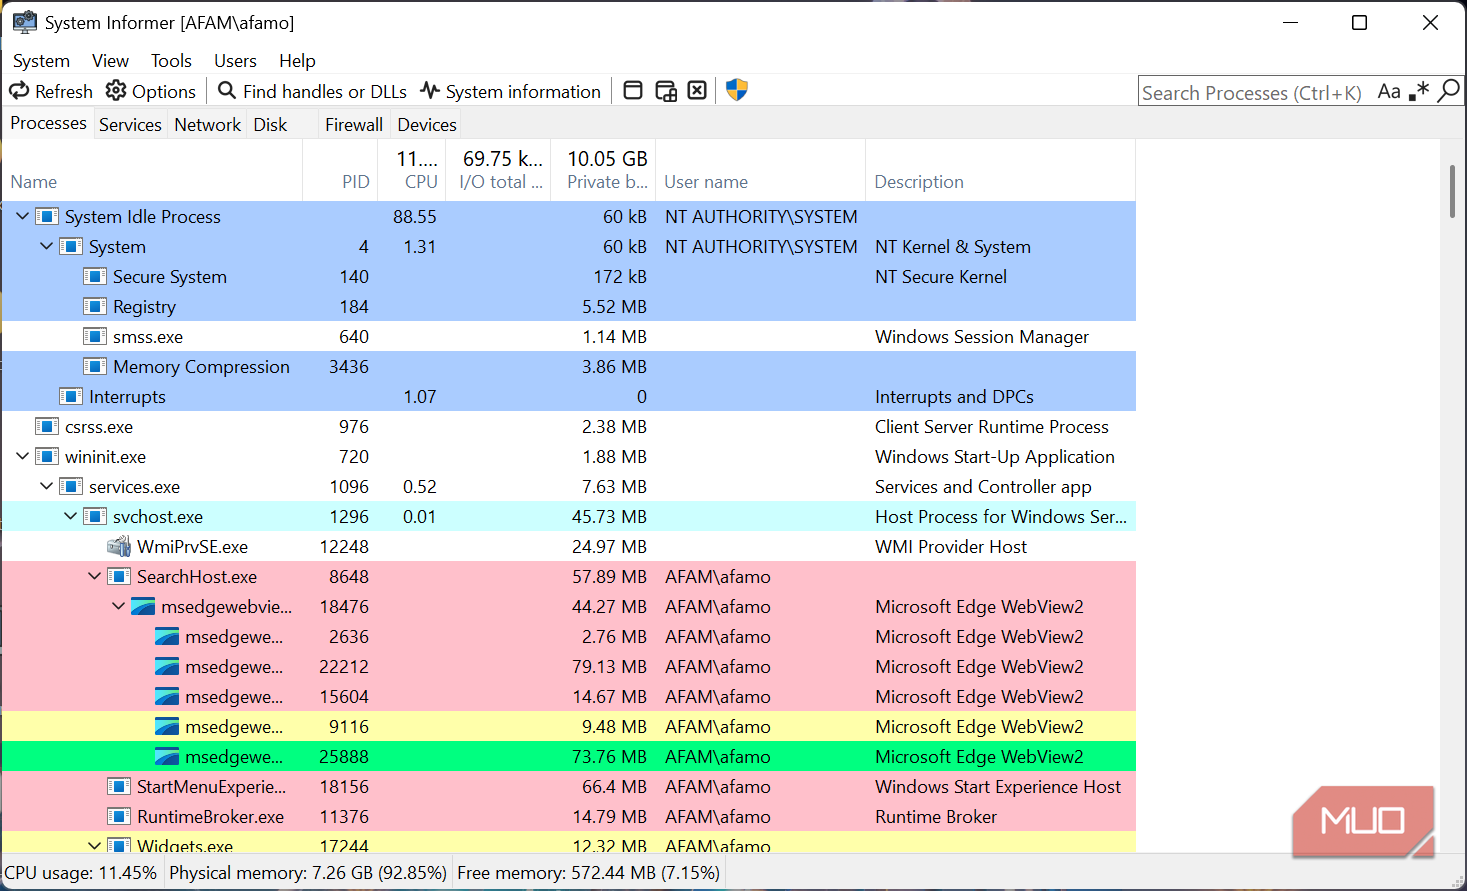Collapse the System Idle Process tree
This screenshot has width=1467, height=891.
(22, 216)
